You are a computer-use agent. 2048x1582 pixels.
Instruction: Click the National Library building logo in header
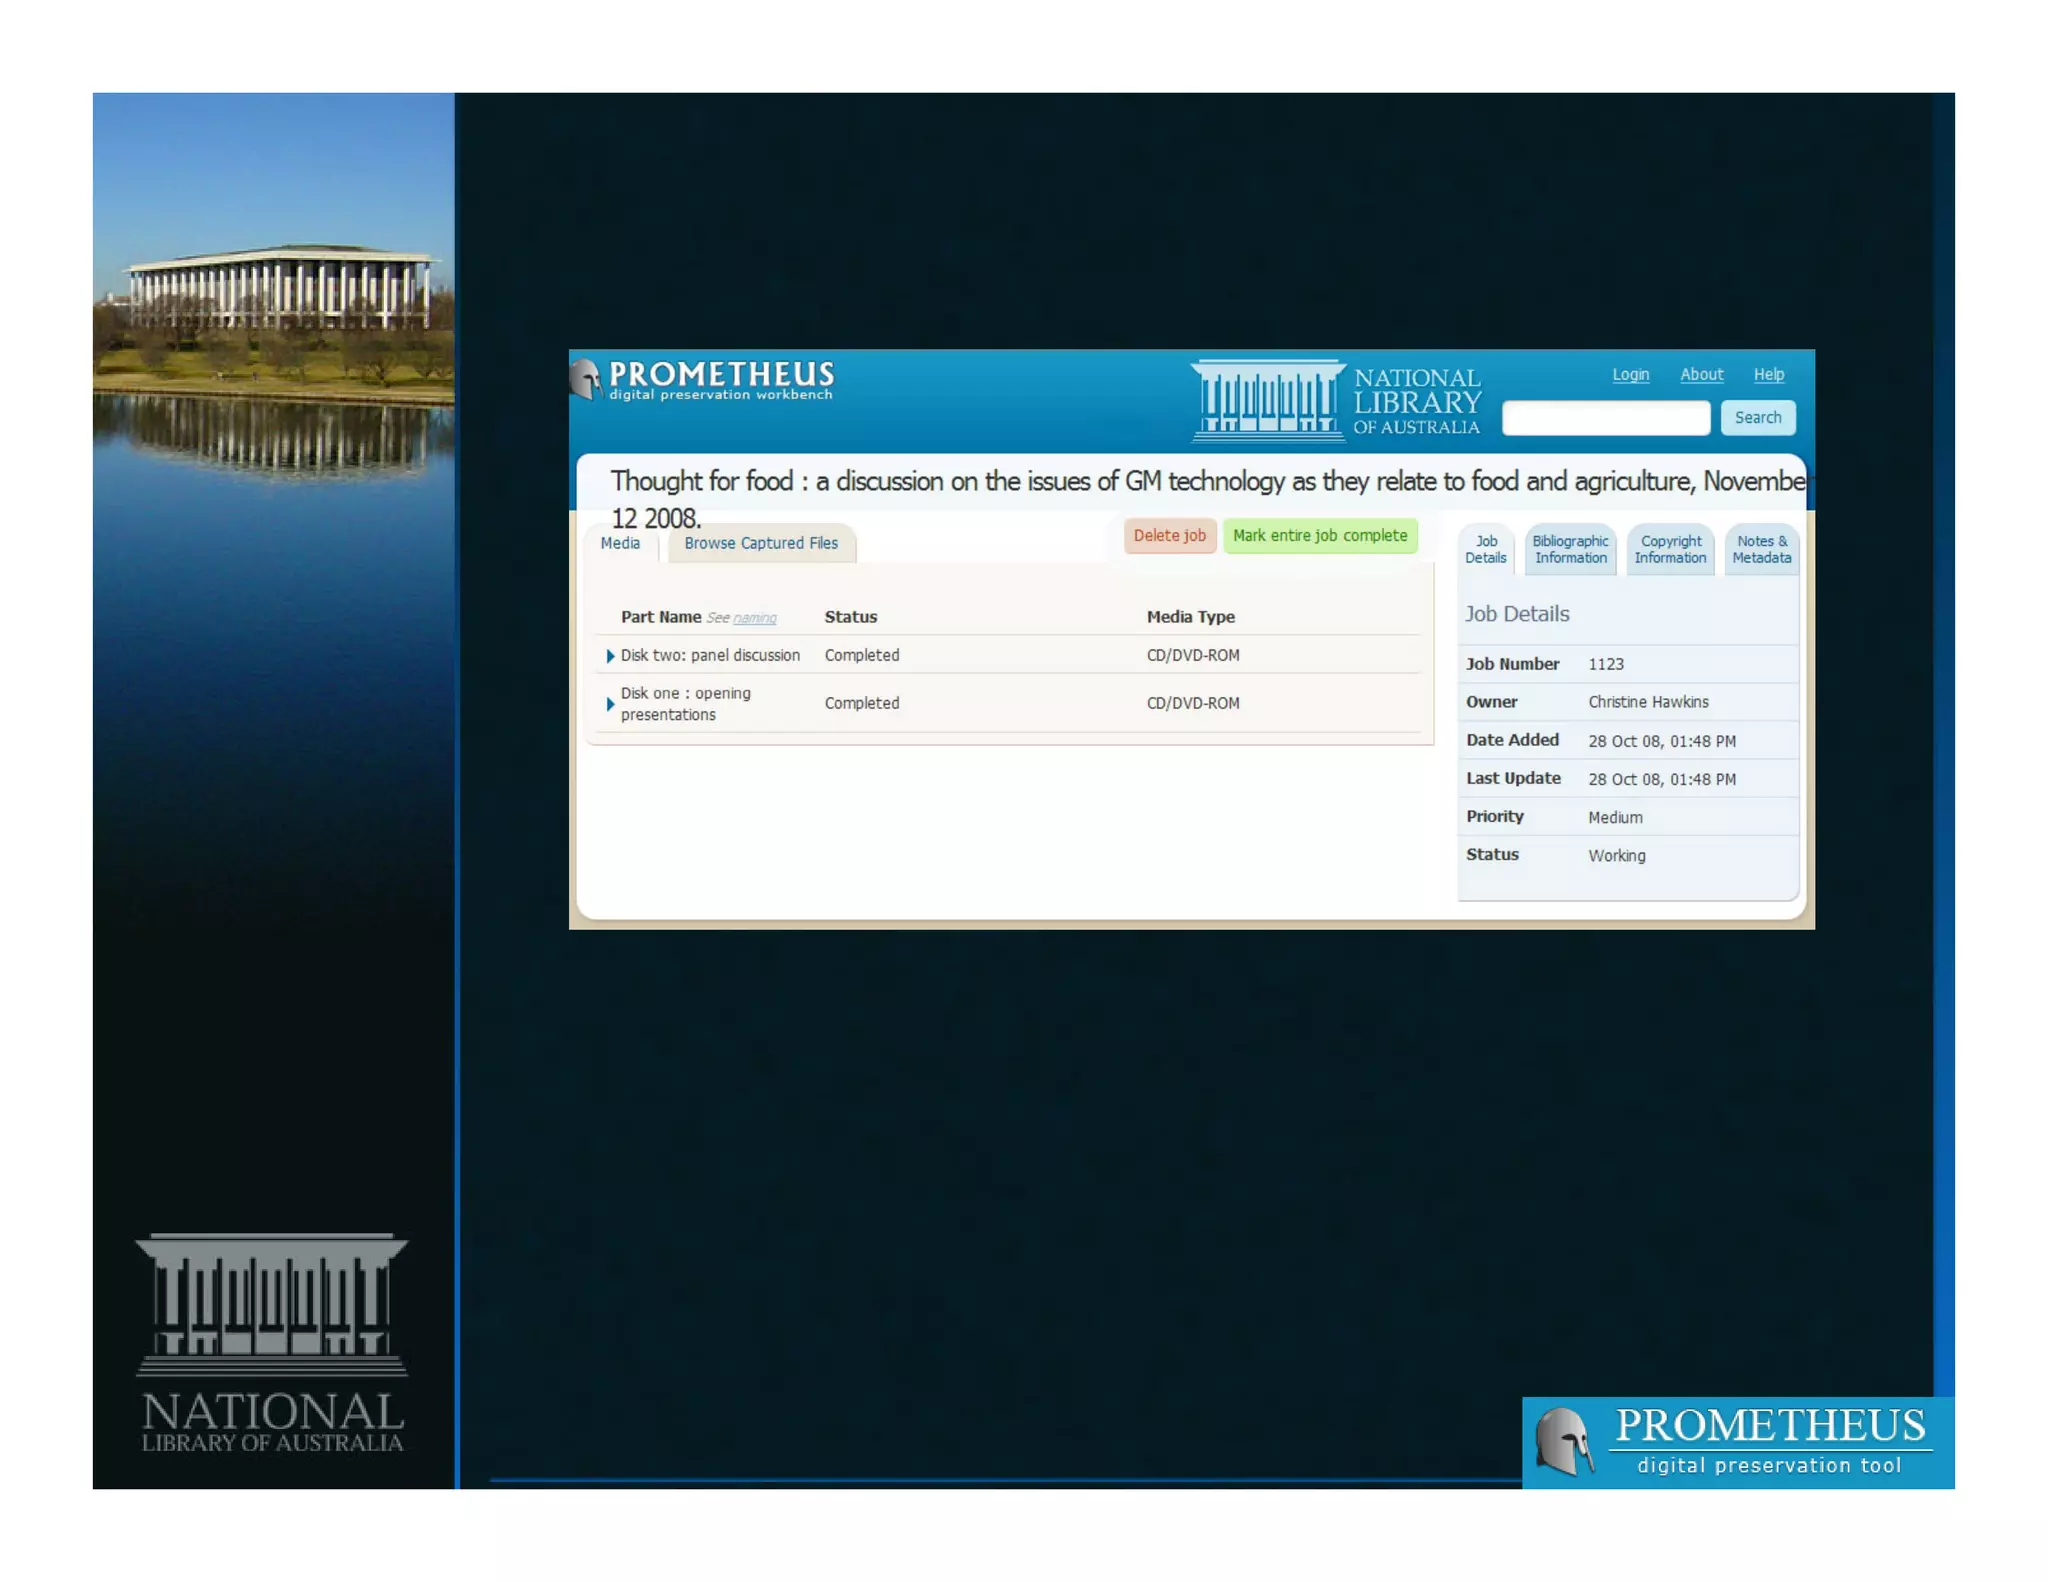click(x=1267, y=400)
